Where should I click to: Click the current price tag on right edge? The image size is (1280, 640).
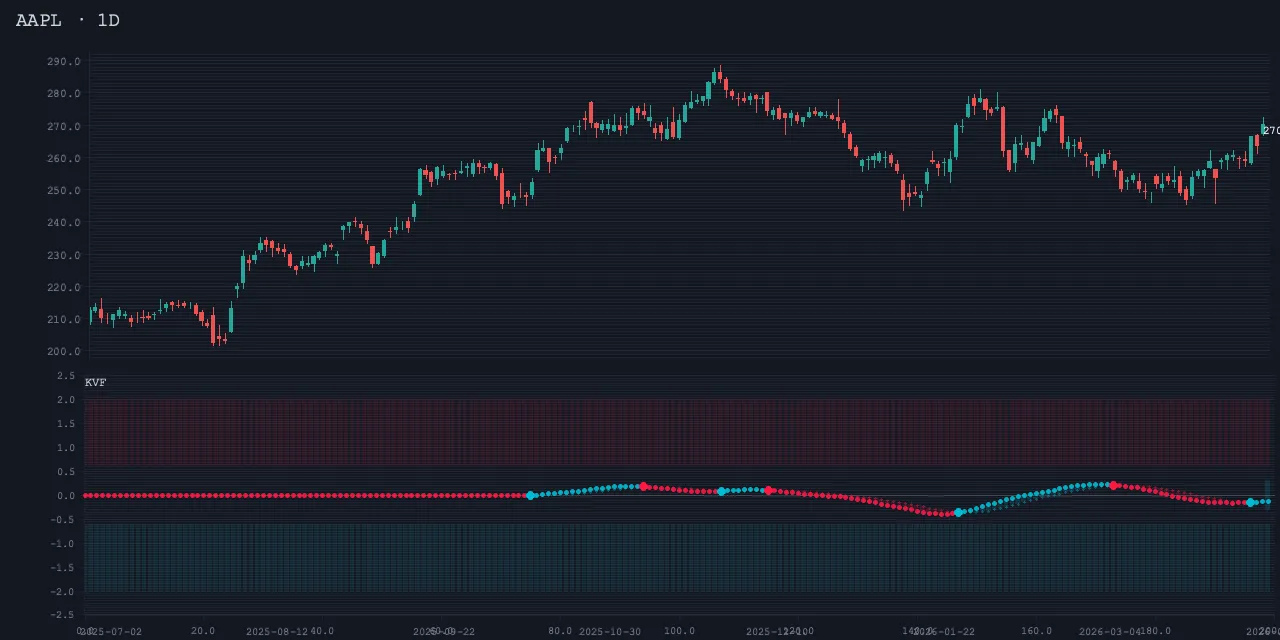coord(1270,131)
